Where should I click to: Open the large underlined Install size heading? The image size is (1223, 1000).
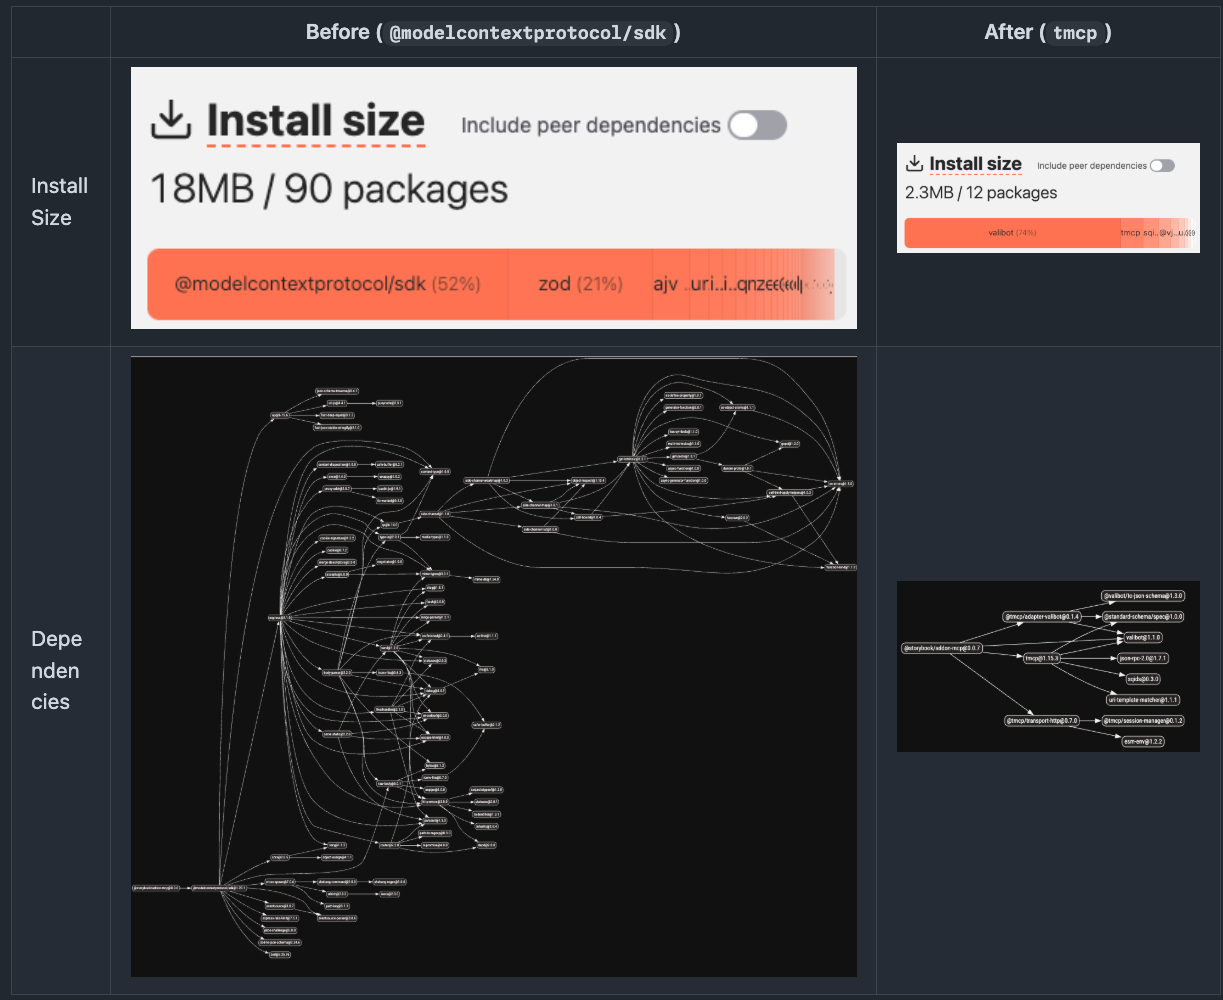coord(315,121)
